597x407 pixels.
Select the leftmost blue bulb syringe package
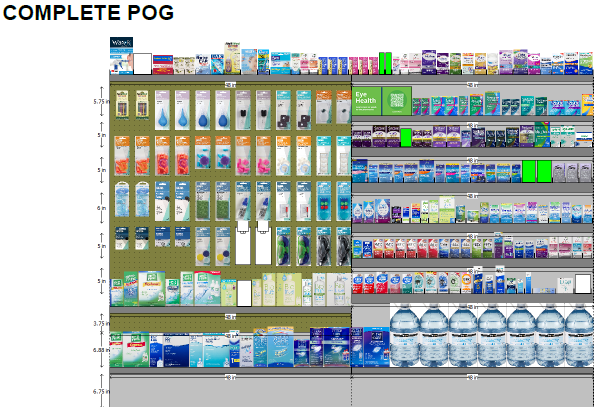(163, 110)
